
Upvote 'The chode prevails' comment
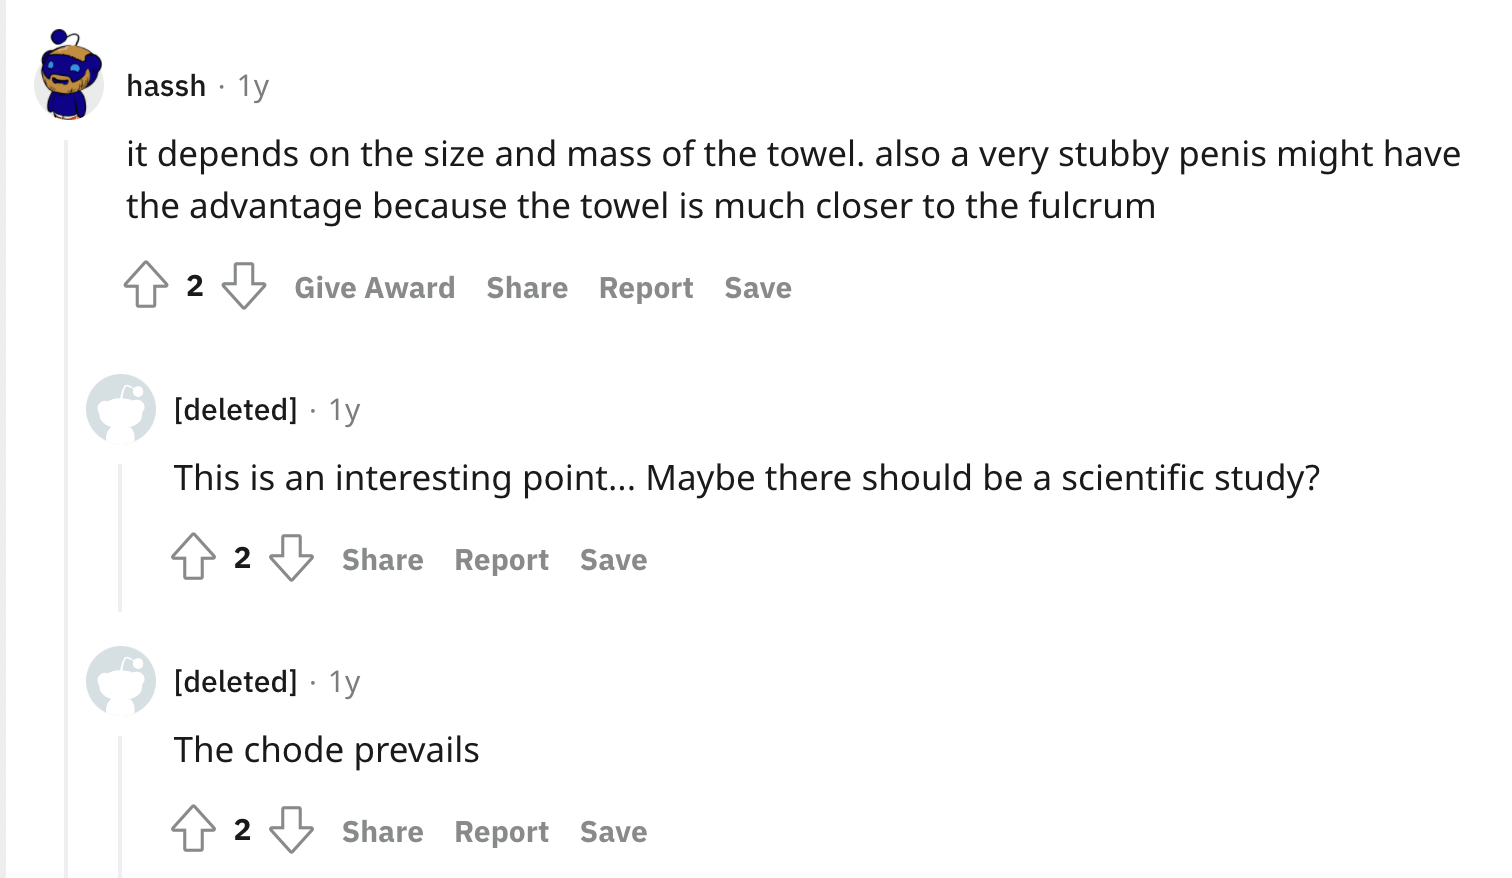[x=193, y=829]
